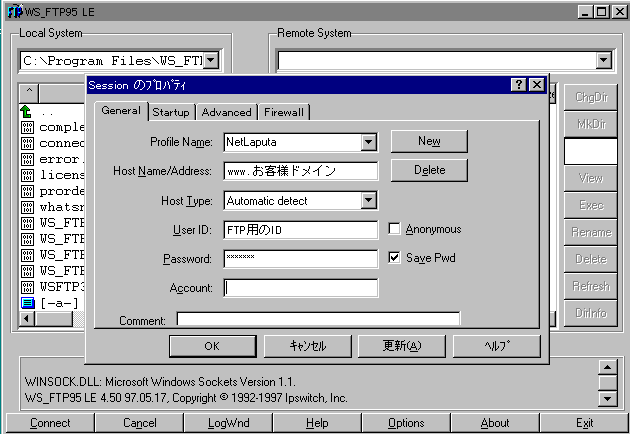
Task: Select the WSFTP3 file name
Action: click(62, 287)
